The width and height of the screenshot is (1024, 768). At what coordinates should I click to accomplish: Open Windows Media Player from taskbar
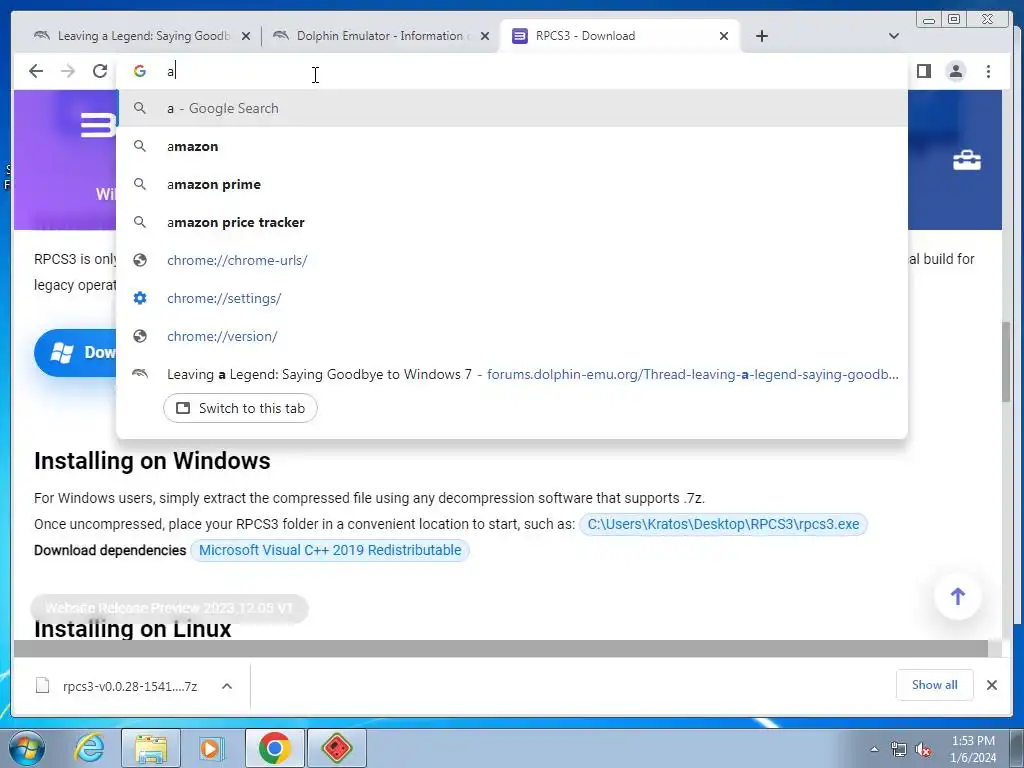[212, 748]
